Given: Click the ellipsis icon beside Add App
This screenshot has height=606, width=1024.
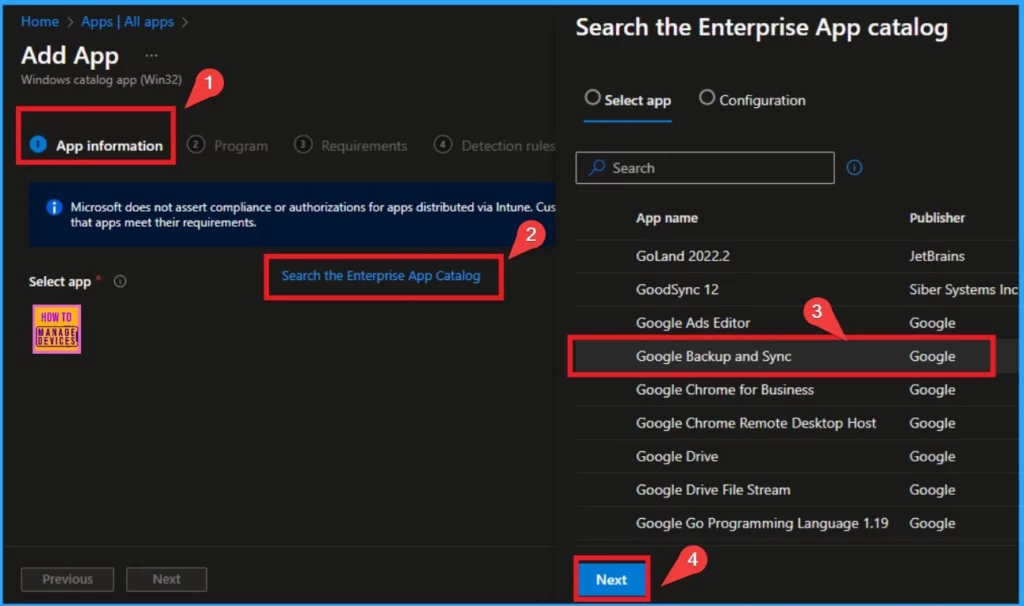Looking at the screenshot, I should point(152,56).
